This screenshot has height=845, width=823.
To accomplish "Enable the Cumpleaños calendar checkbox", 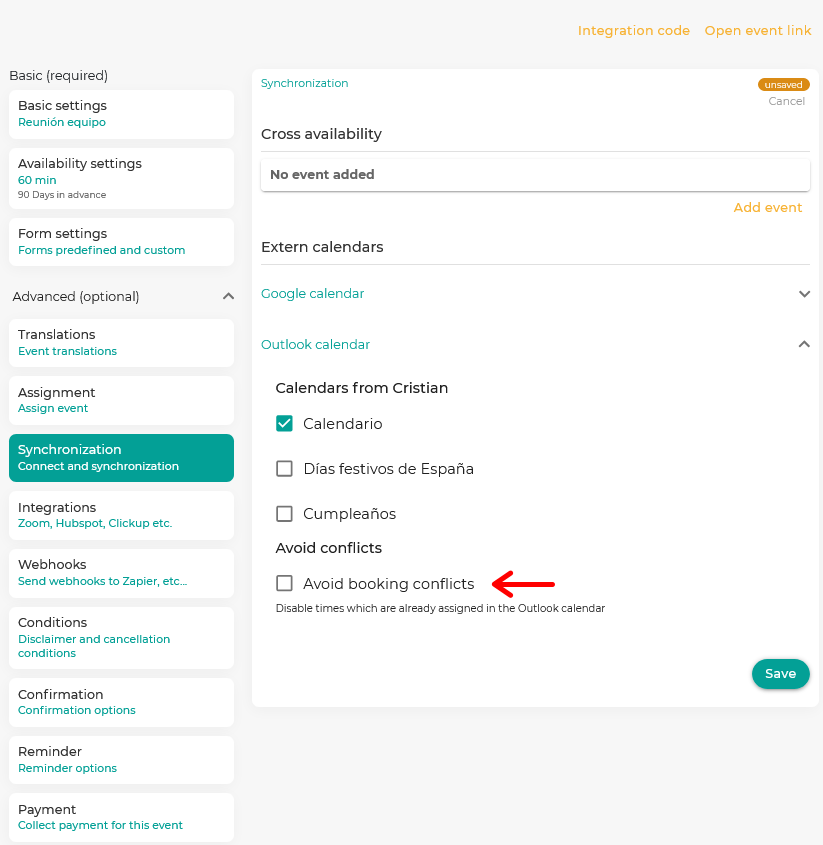I will [284, 514].
